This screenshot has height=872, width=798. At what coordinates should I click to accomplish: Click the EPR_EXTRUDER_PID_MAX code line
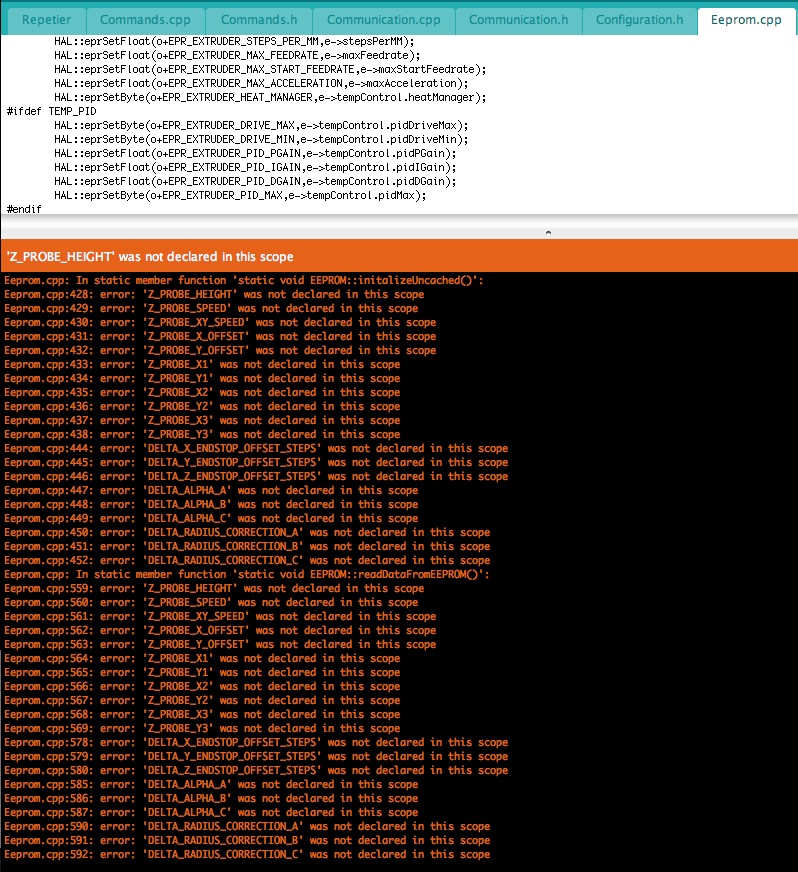[240, 195]
